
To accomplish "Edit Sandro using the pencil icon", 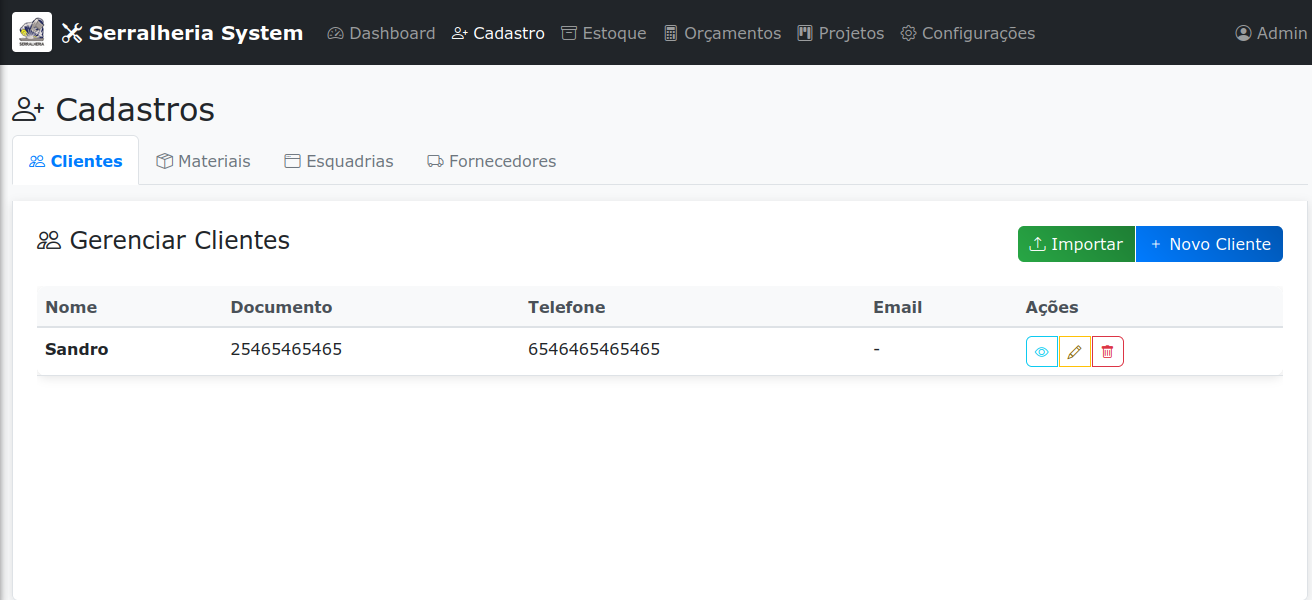I will pyautogui.click(x=1075, y=352).
